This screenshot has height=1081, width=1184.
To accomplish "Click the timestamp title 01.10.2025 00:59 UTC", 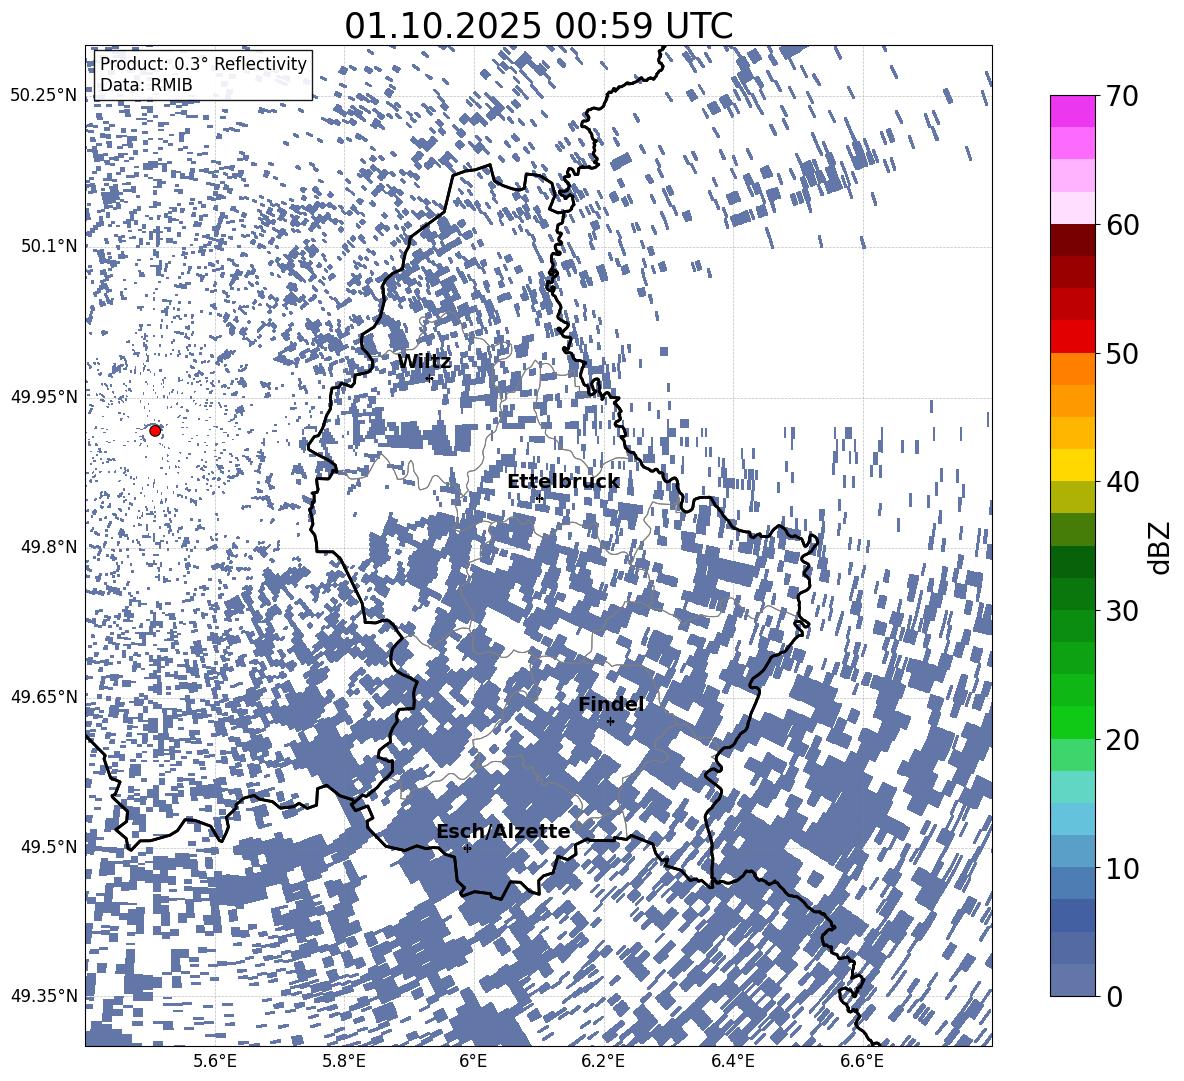I will pyautogui.click(x=538, y=26).
